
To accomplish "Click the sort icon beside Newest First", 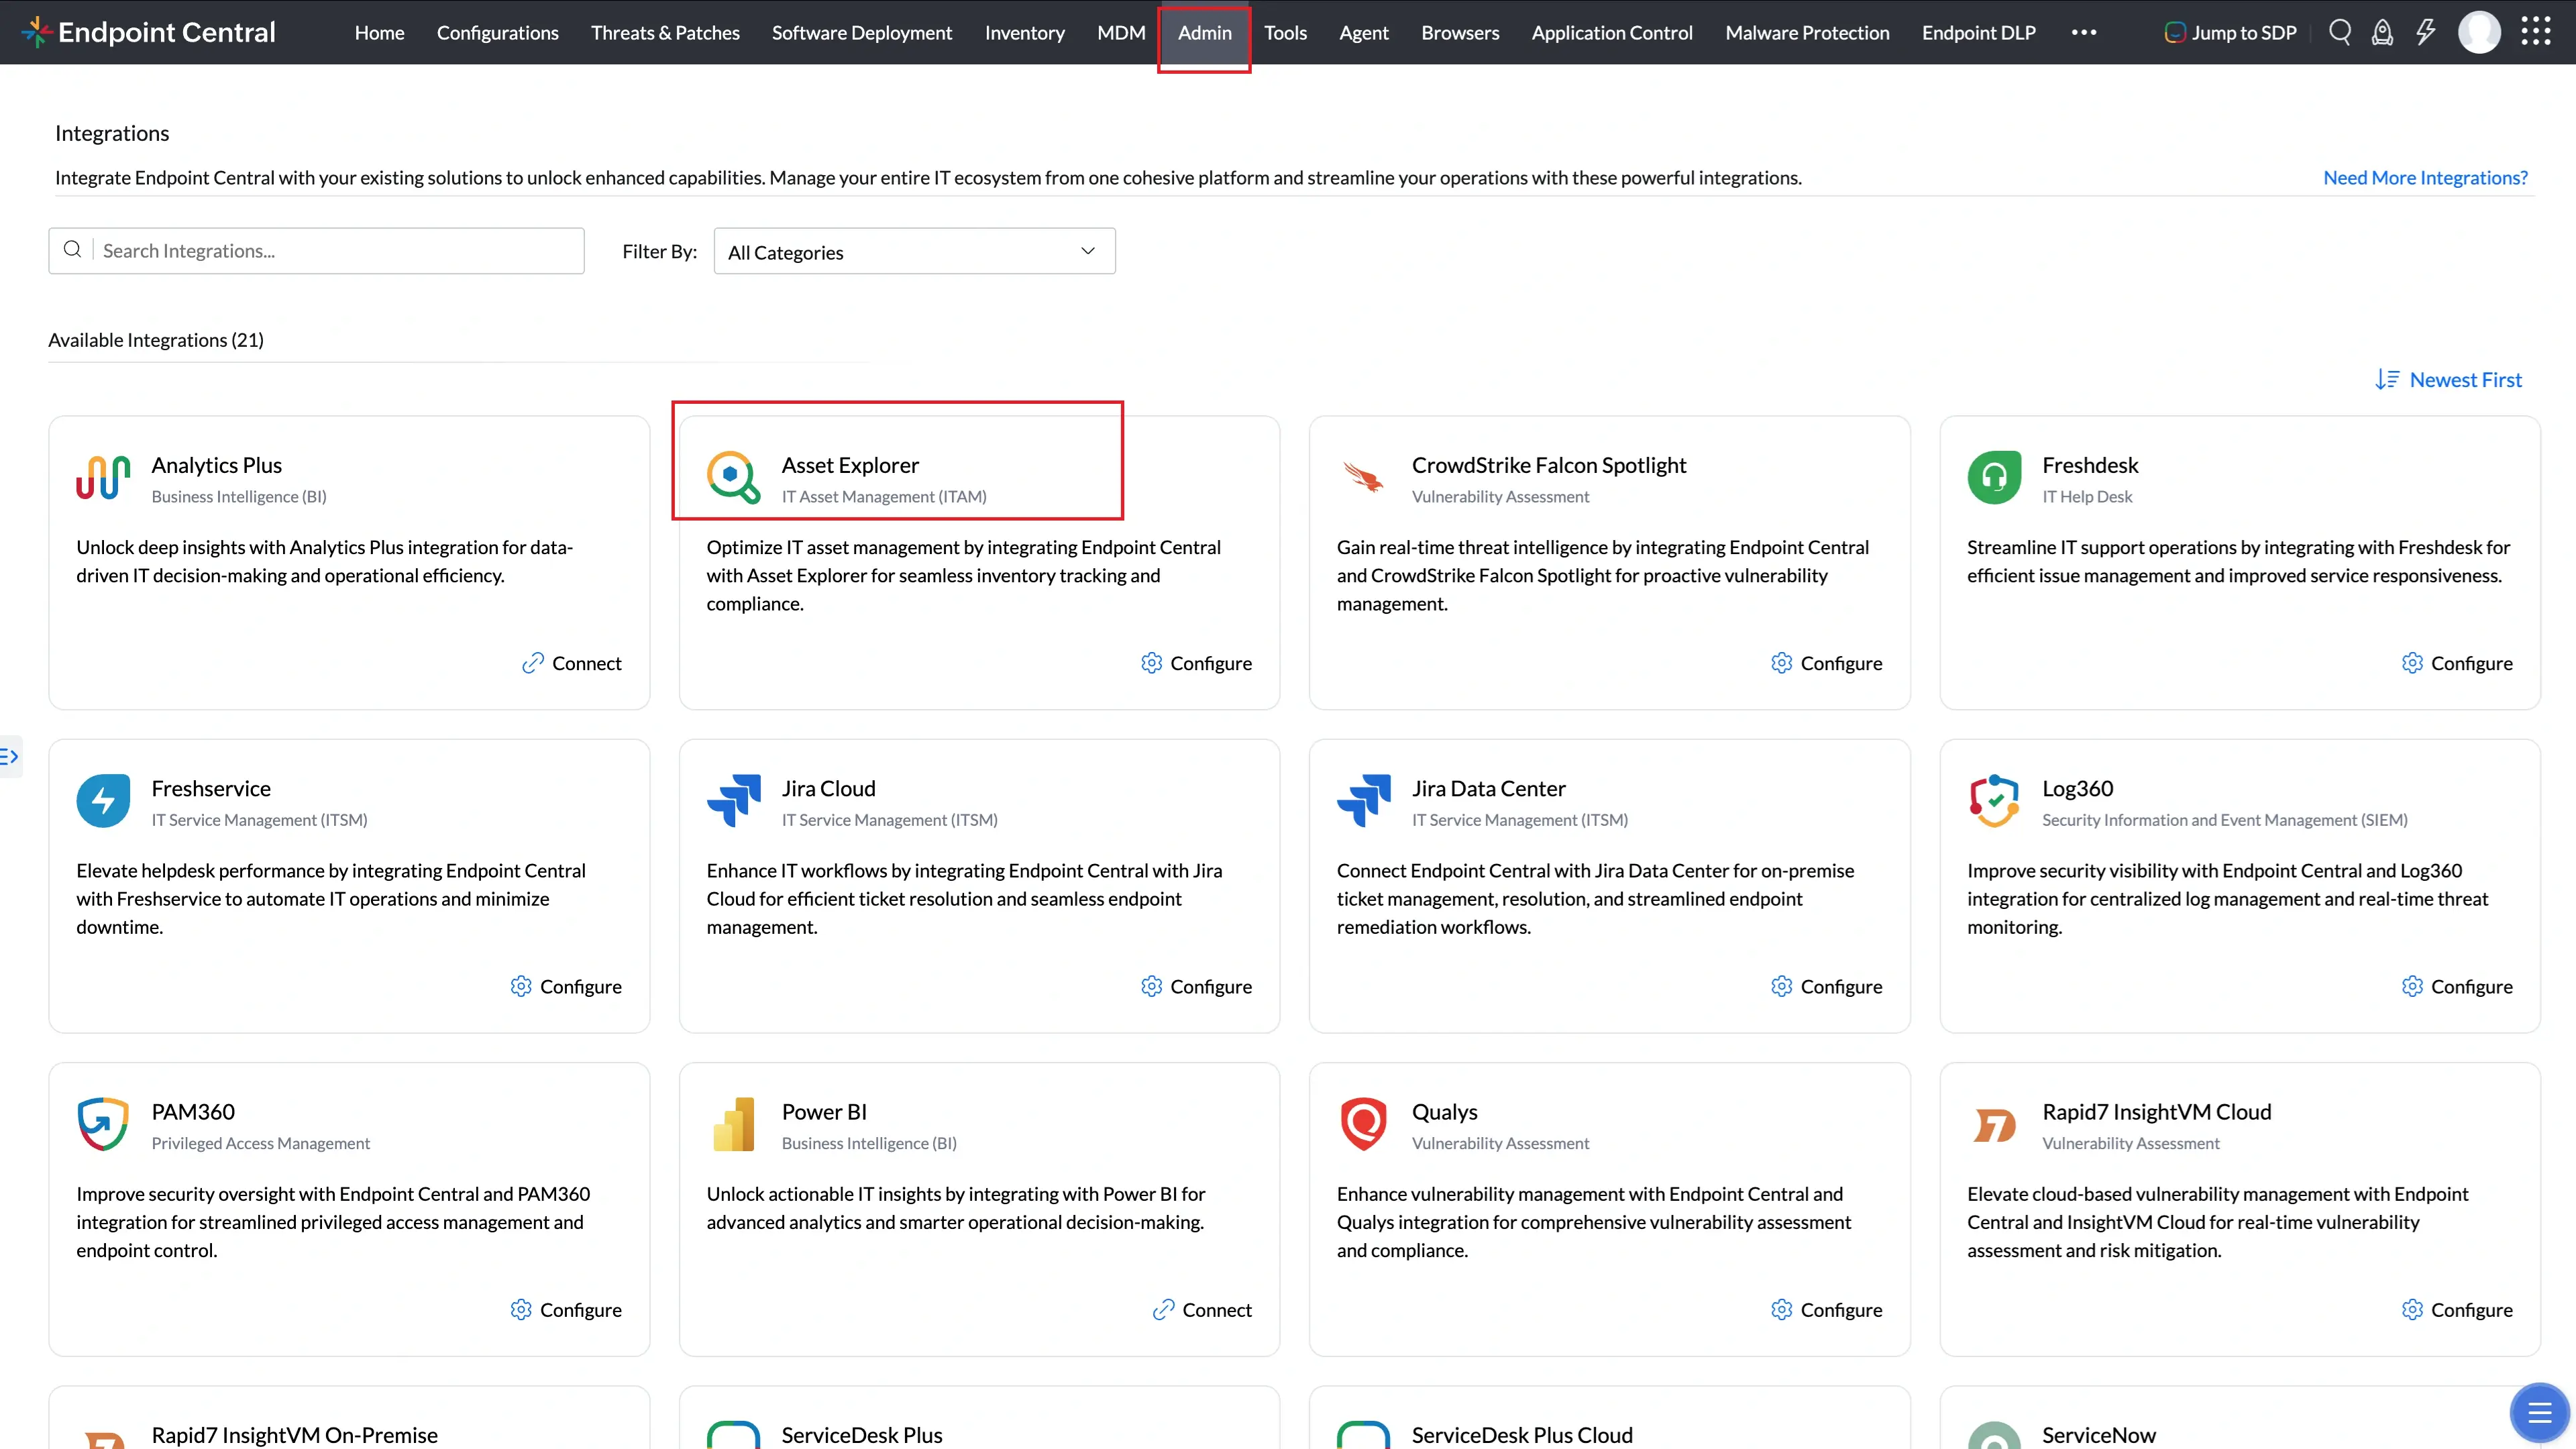I will pyautogui.click(x=2387, y=380).
